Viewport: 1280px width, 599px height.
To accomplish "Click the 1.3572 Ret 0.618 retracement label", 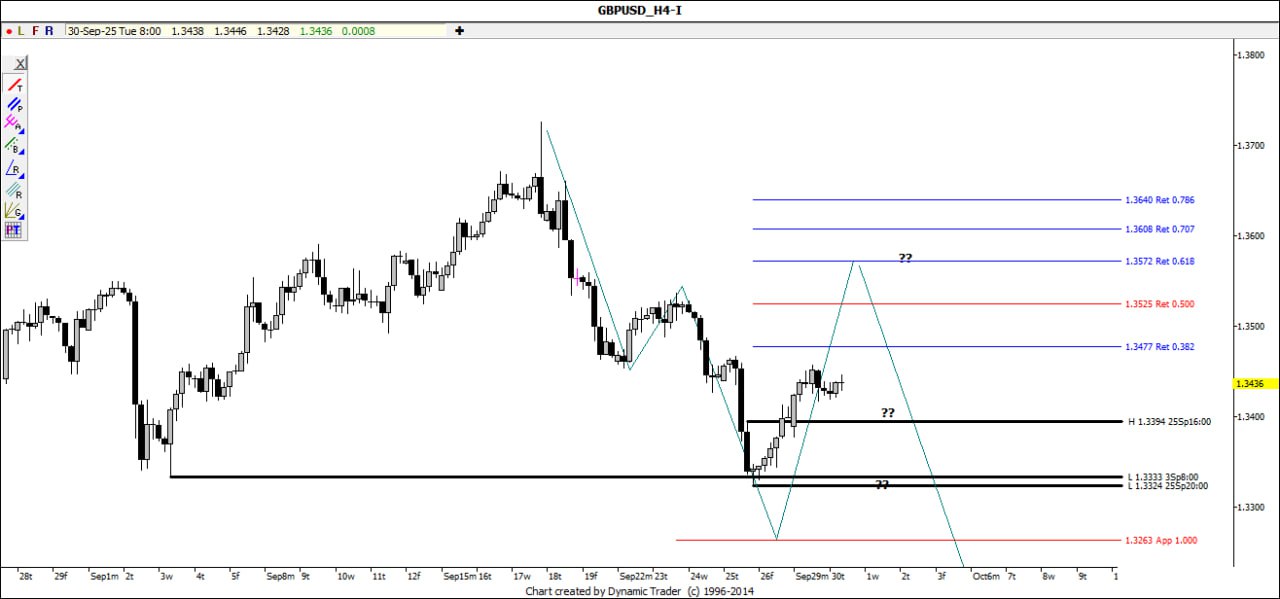I will (x=1159, y=261).
